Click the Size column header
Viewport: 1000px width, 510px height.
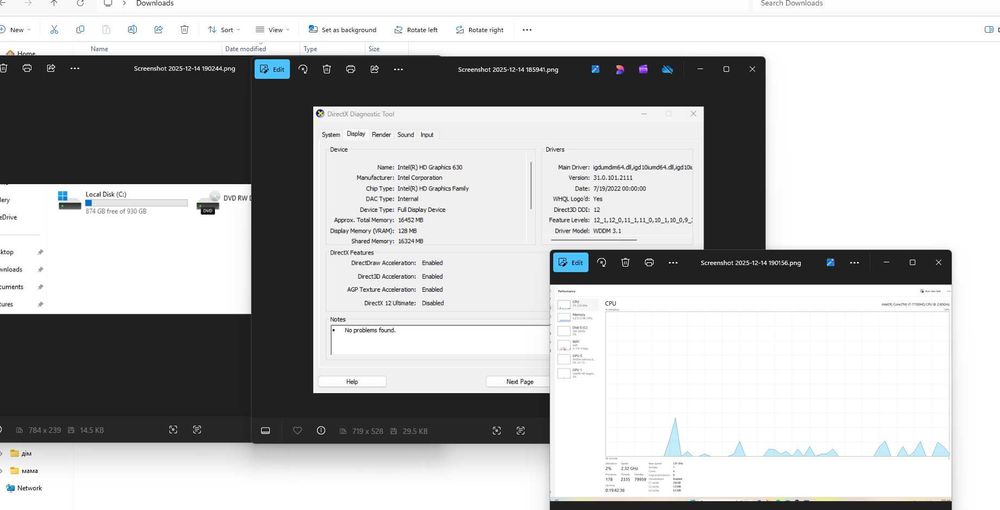tap(374, 48)
